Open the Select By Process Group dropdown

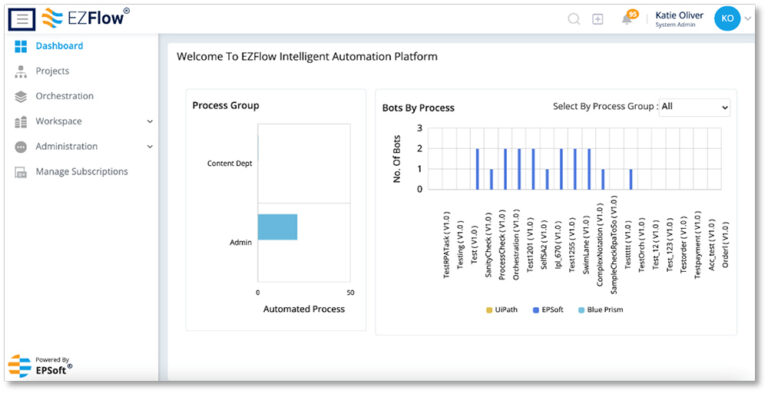tap(695, 107)
